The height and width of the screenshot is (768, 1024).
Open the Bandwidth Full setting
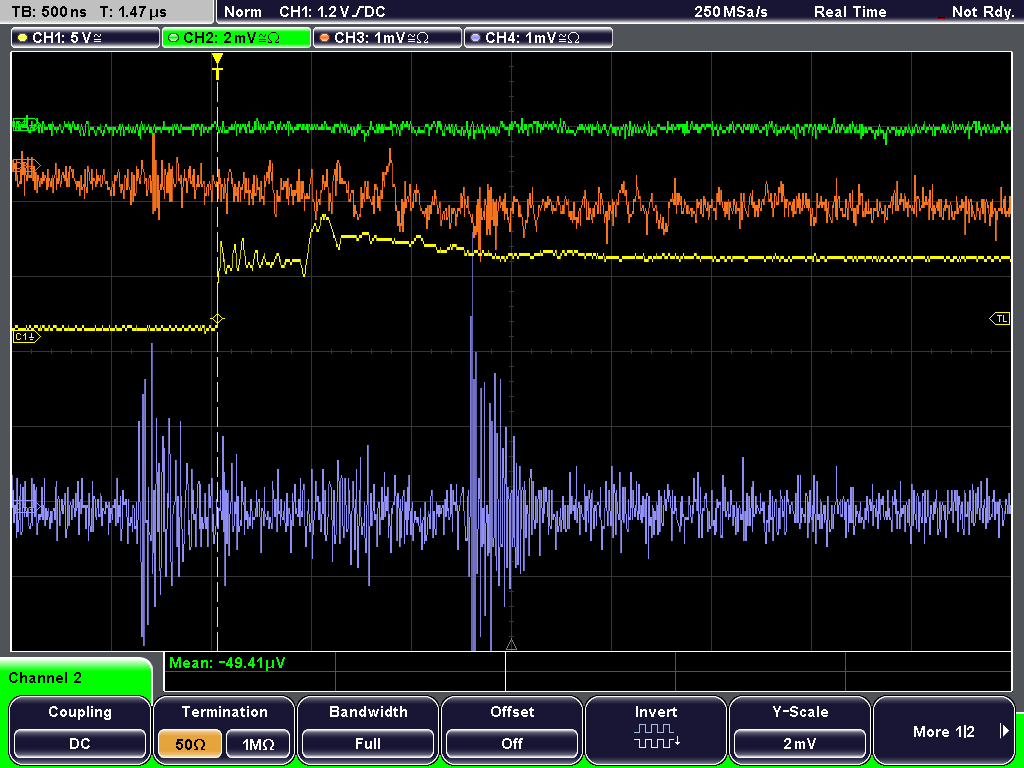(x=368, y=729)
